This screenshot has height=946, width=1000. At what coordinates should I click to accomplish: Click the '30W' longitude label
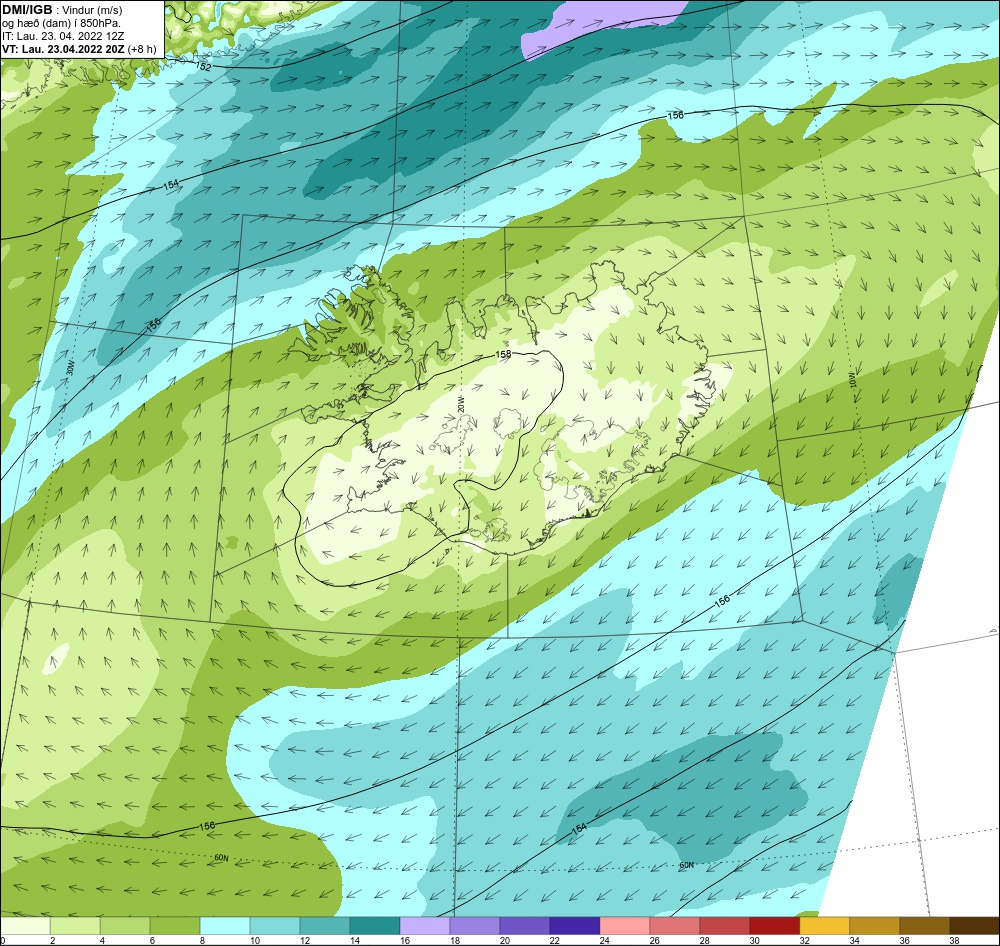coord(70,368)
